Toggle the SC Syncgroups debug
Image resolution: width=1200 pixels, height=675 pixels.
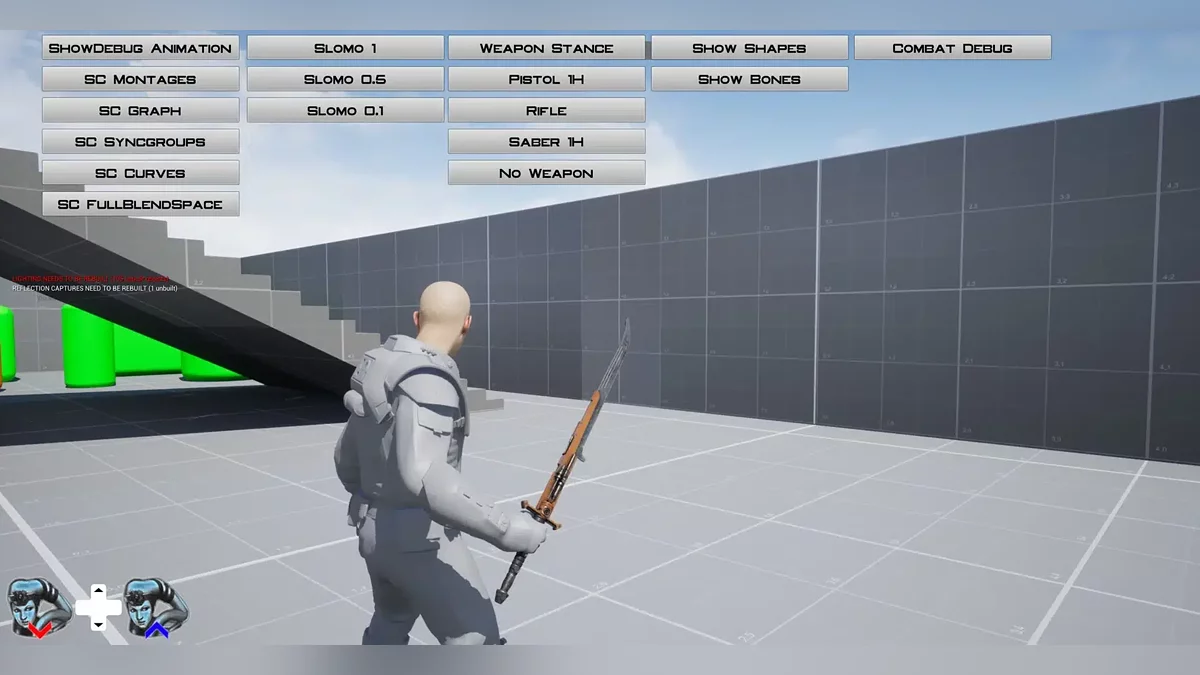(141, 141)
